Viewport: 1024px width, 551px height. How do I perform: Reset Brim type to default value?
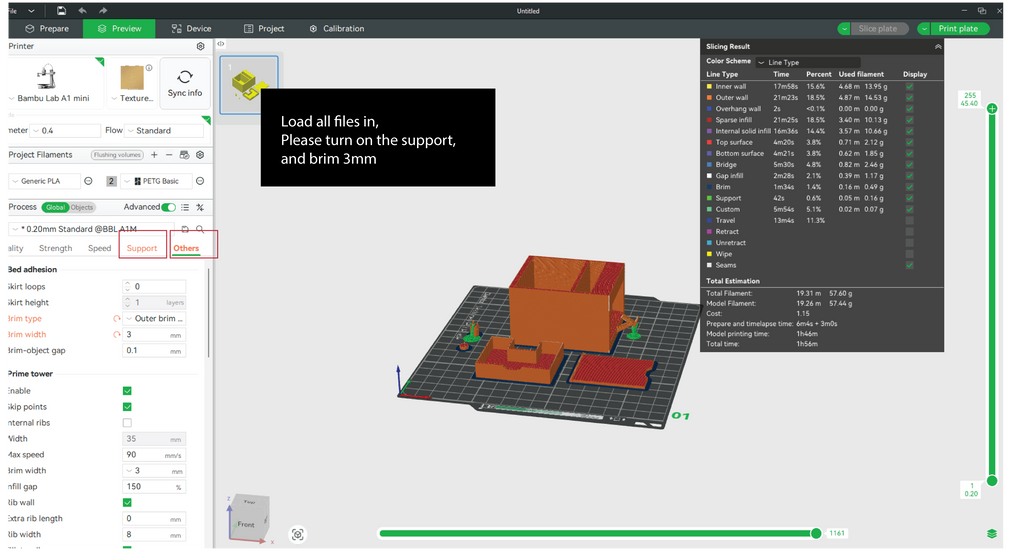(x=117, y=318)
